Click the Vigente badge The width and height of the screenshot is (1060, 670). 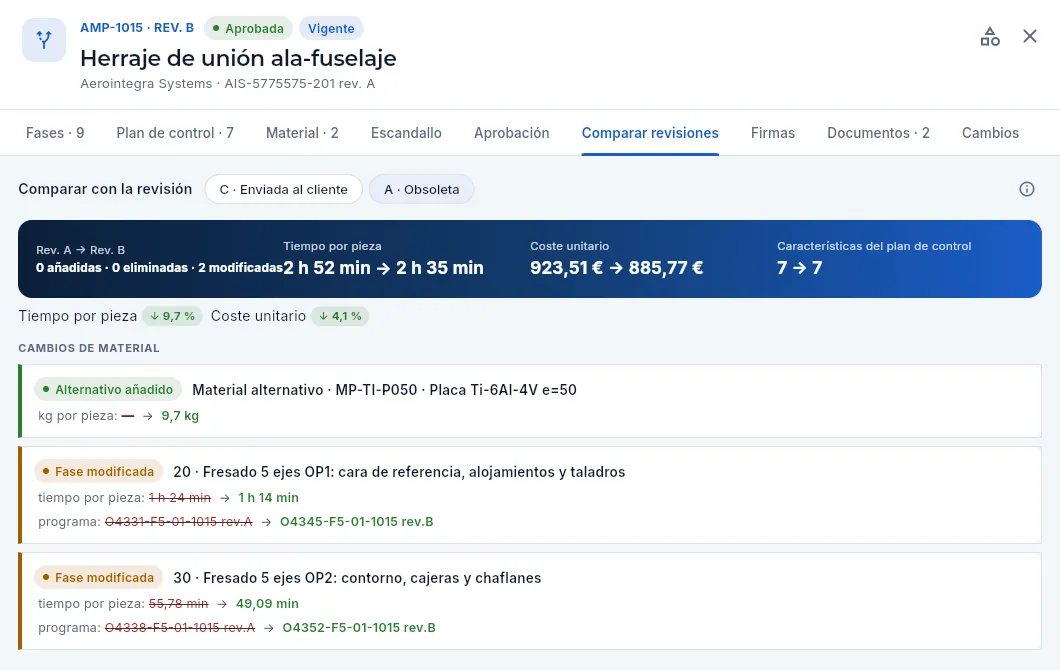point(331,28)
